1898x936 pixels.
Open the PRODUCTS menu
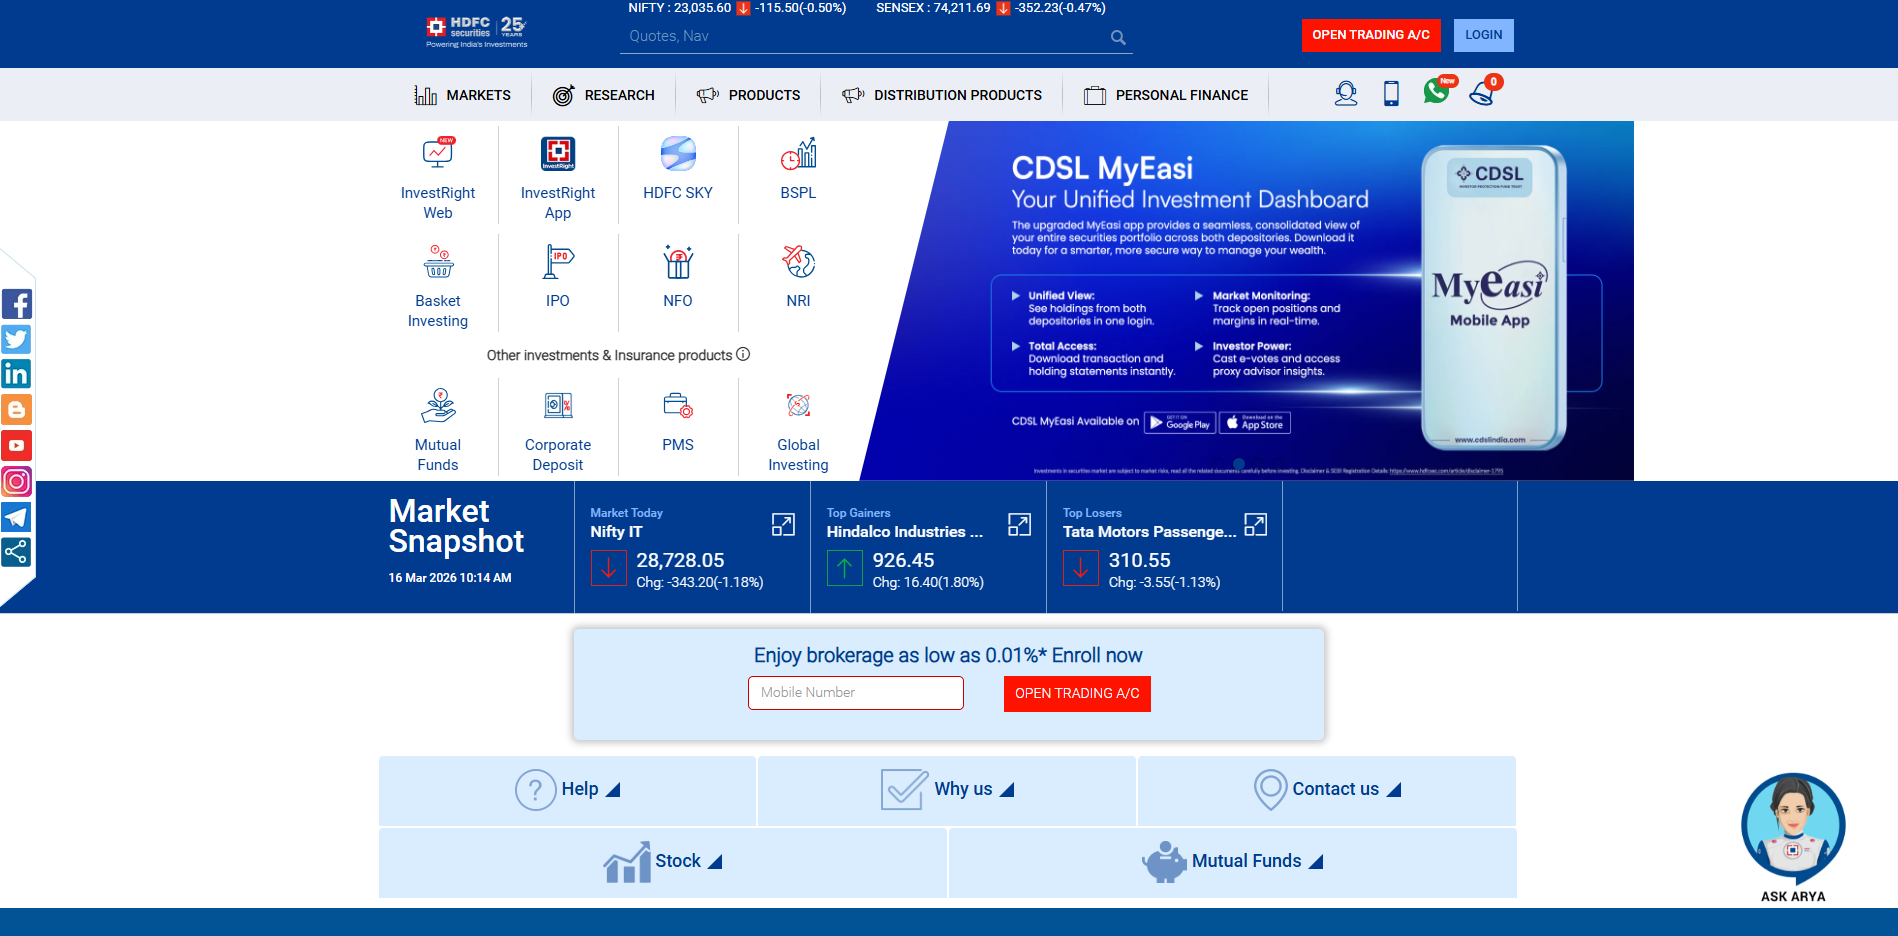(748, 95)
